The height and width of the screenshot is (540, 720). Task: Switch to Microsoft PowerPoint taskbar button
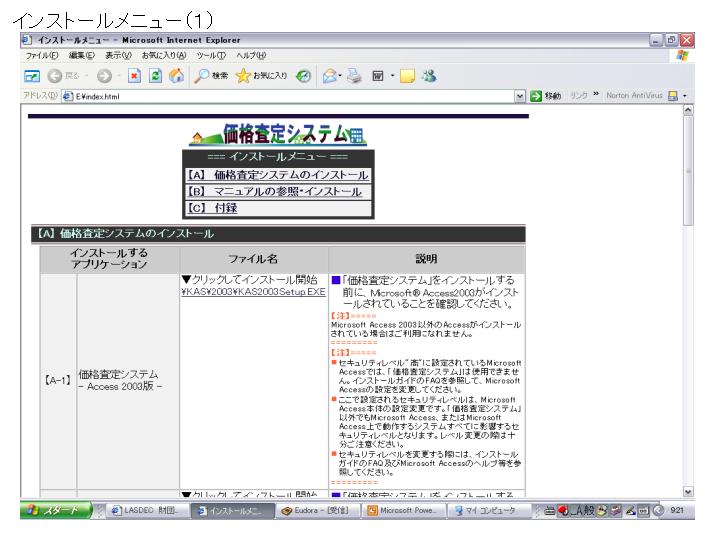click(x=404, y=510)
